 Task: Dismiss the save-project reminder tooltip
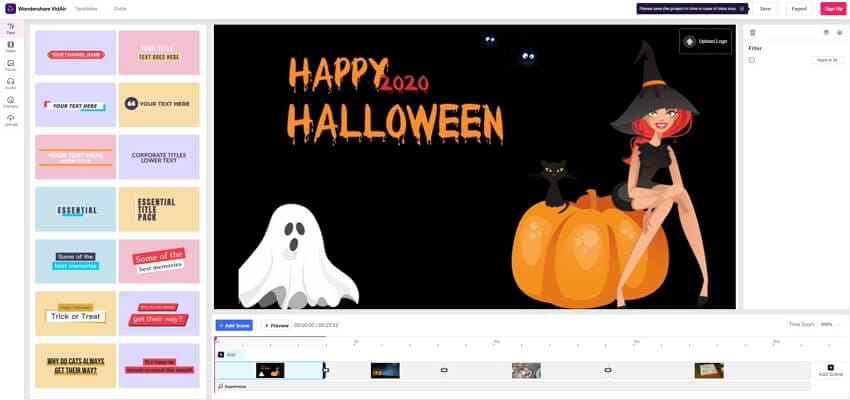click(742, 9)
